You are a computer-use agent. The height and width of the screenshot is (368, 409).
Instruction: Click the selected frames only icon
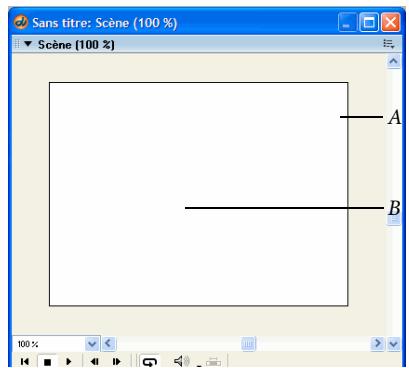click(x=213, y=362)
